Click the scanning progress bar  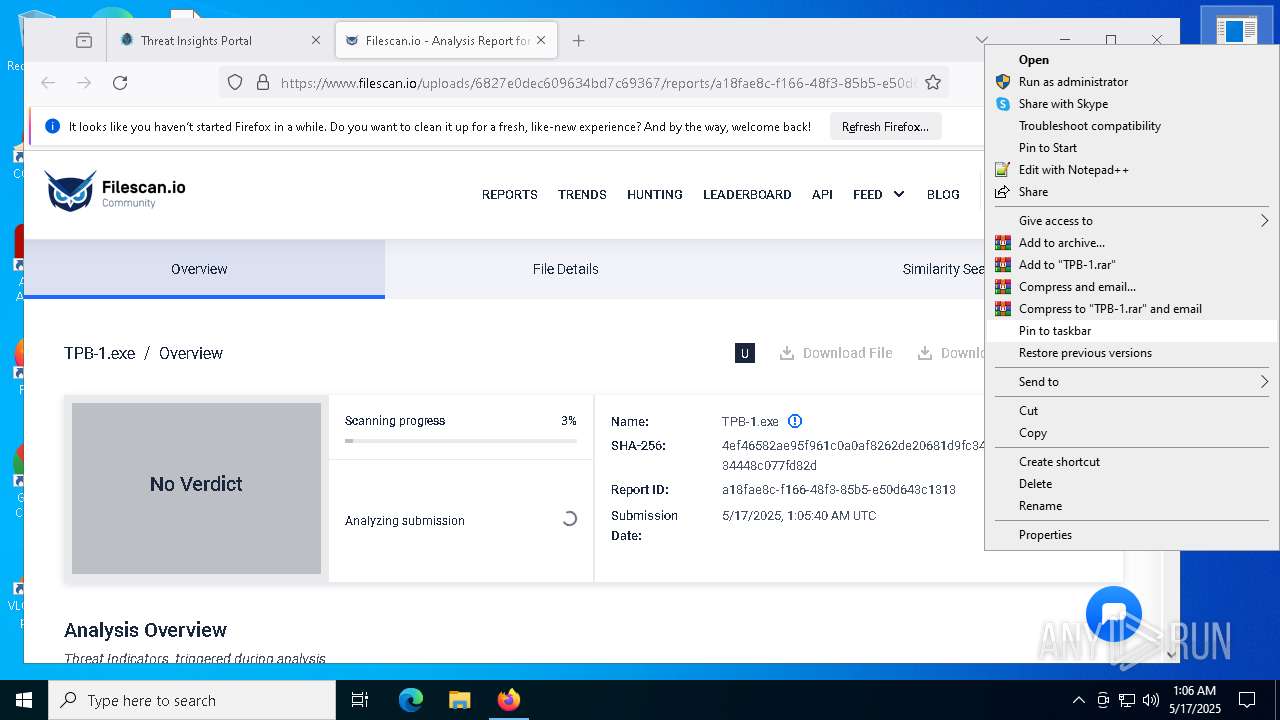(461, 440)
